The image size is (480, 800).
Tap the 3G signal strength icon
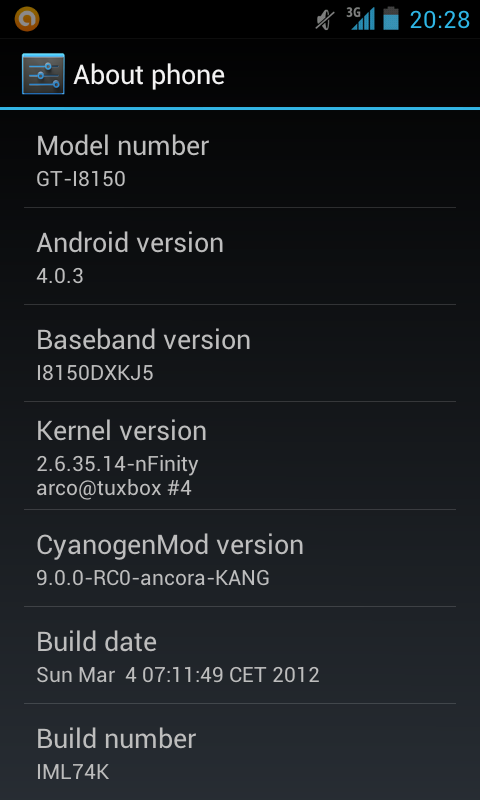pyautogui.click(x=360, y=19)
